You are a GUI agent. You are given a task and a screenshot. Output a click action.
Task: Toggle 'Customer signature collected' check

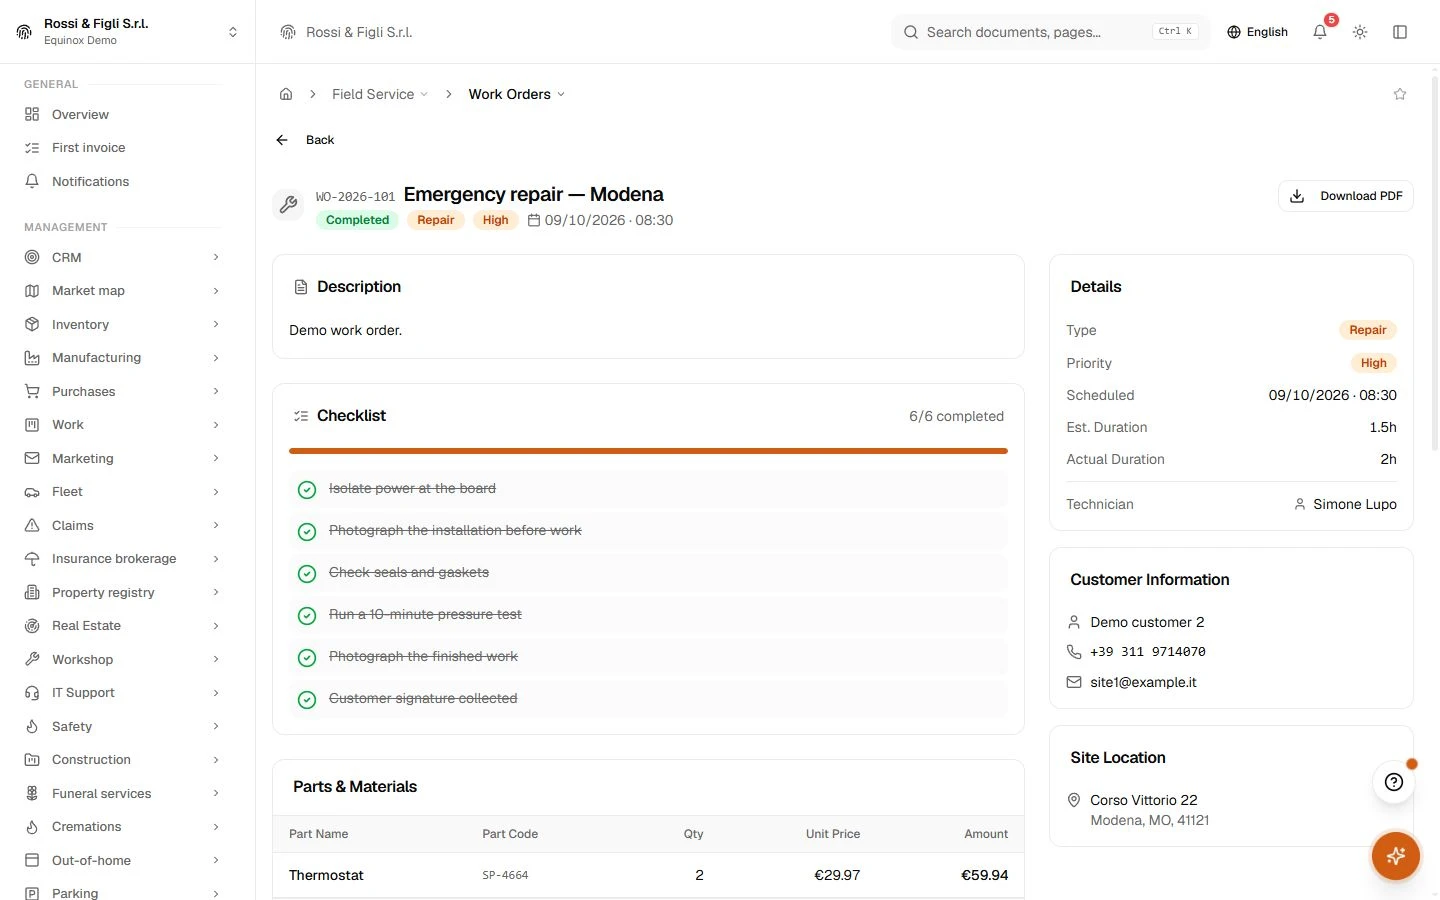[307, 699]
